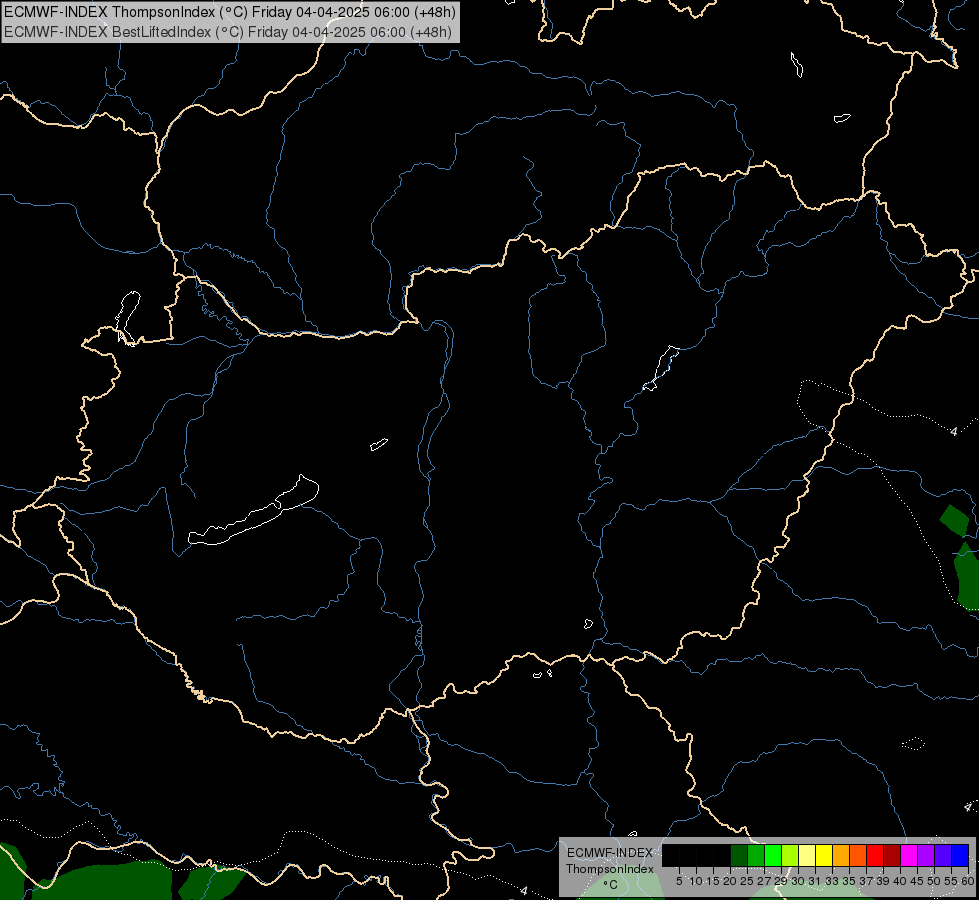Screen dimensions: 979x900
Task: Select the dark green 20–25 legend swatch
Action: click(739, 855)
